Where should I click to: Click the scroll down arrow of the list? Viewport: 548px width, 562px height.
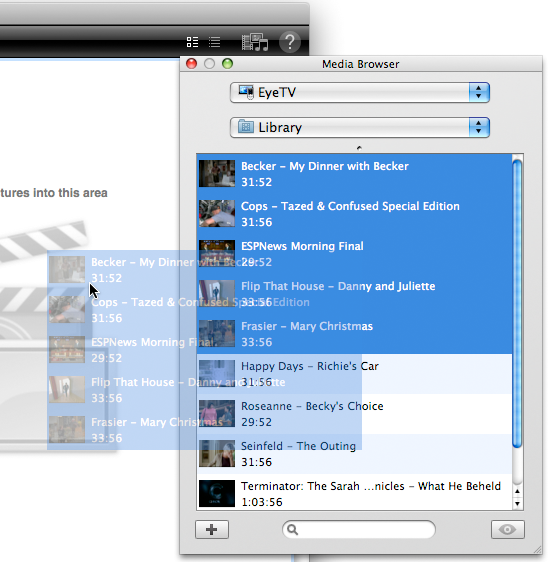click(x=517, y=503)
